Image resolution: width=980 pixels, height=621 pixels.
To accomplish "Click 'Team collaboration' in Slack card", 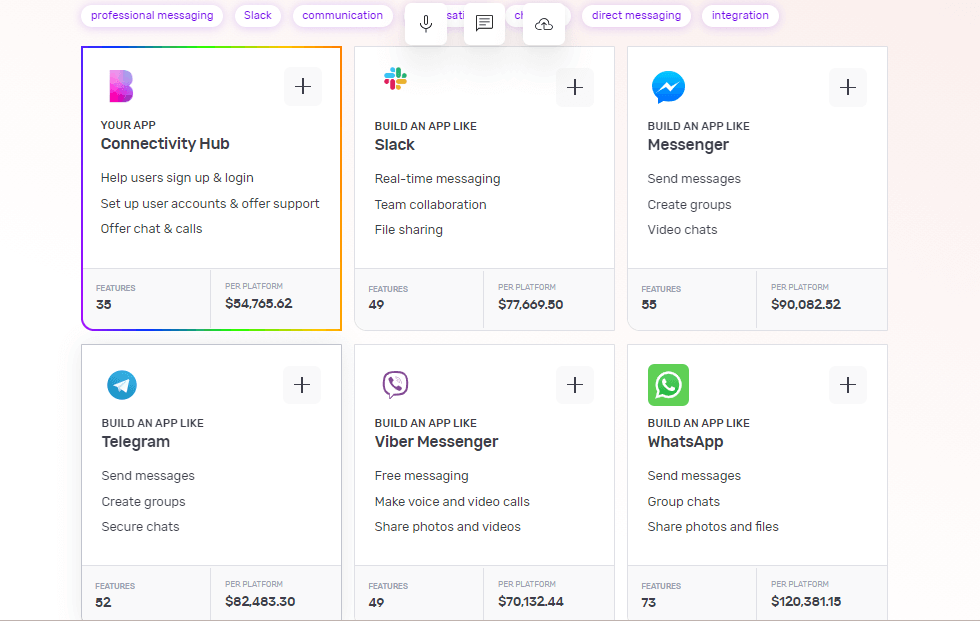I will click(430, 205).
